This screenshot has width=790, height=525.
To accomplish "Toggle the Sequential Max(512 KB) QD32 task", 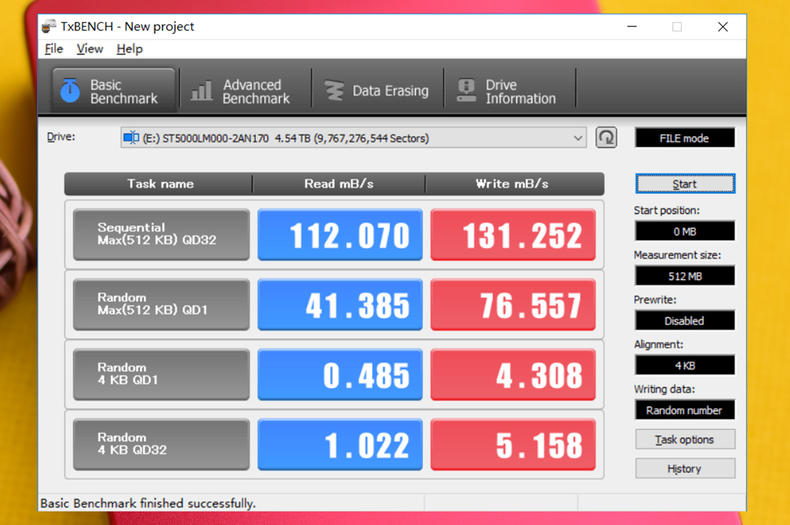I will tap(161, 235).
